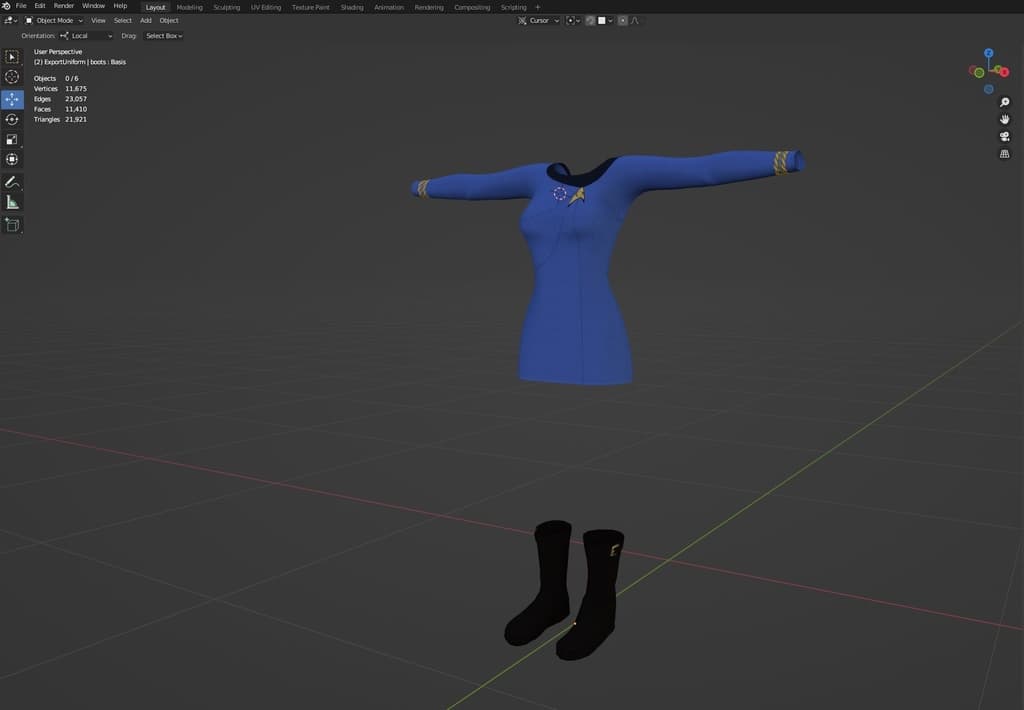Select the Annotate pencil tool

(12, 182)
